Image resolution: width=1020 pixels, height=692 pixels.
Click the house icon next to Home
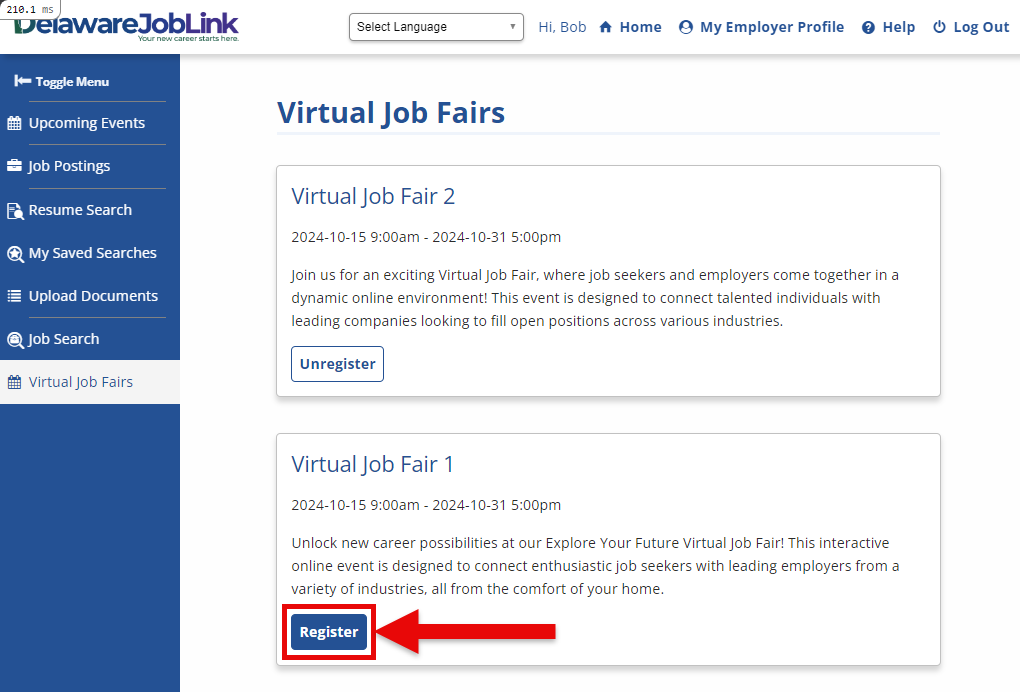[605, 27]
